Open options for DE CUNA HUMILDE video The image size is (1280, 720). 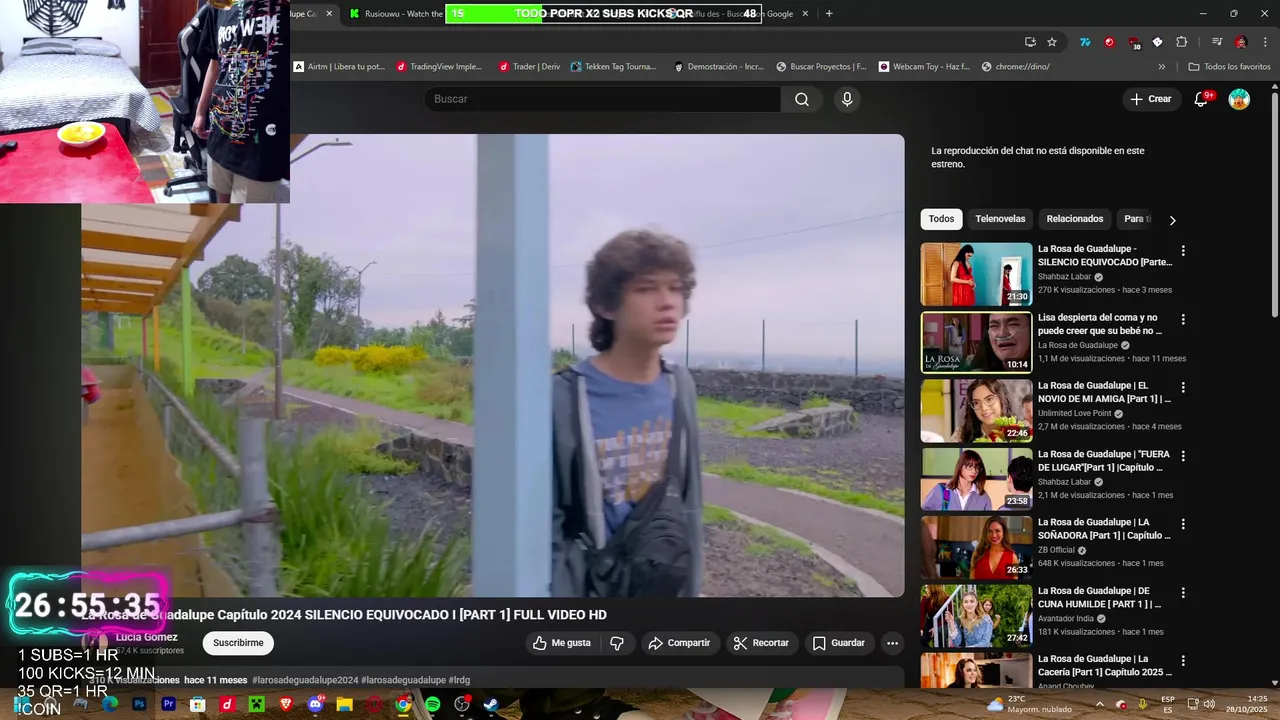[x=1183, y=593]
